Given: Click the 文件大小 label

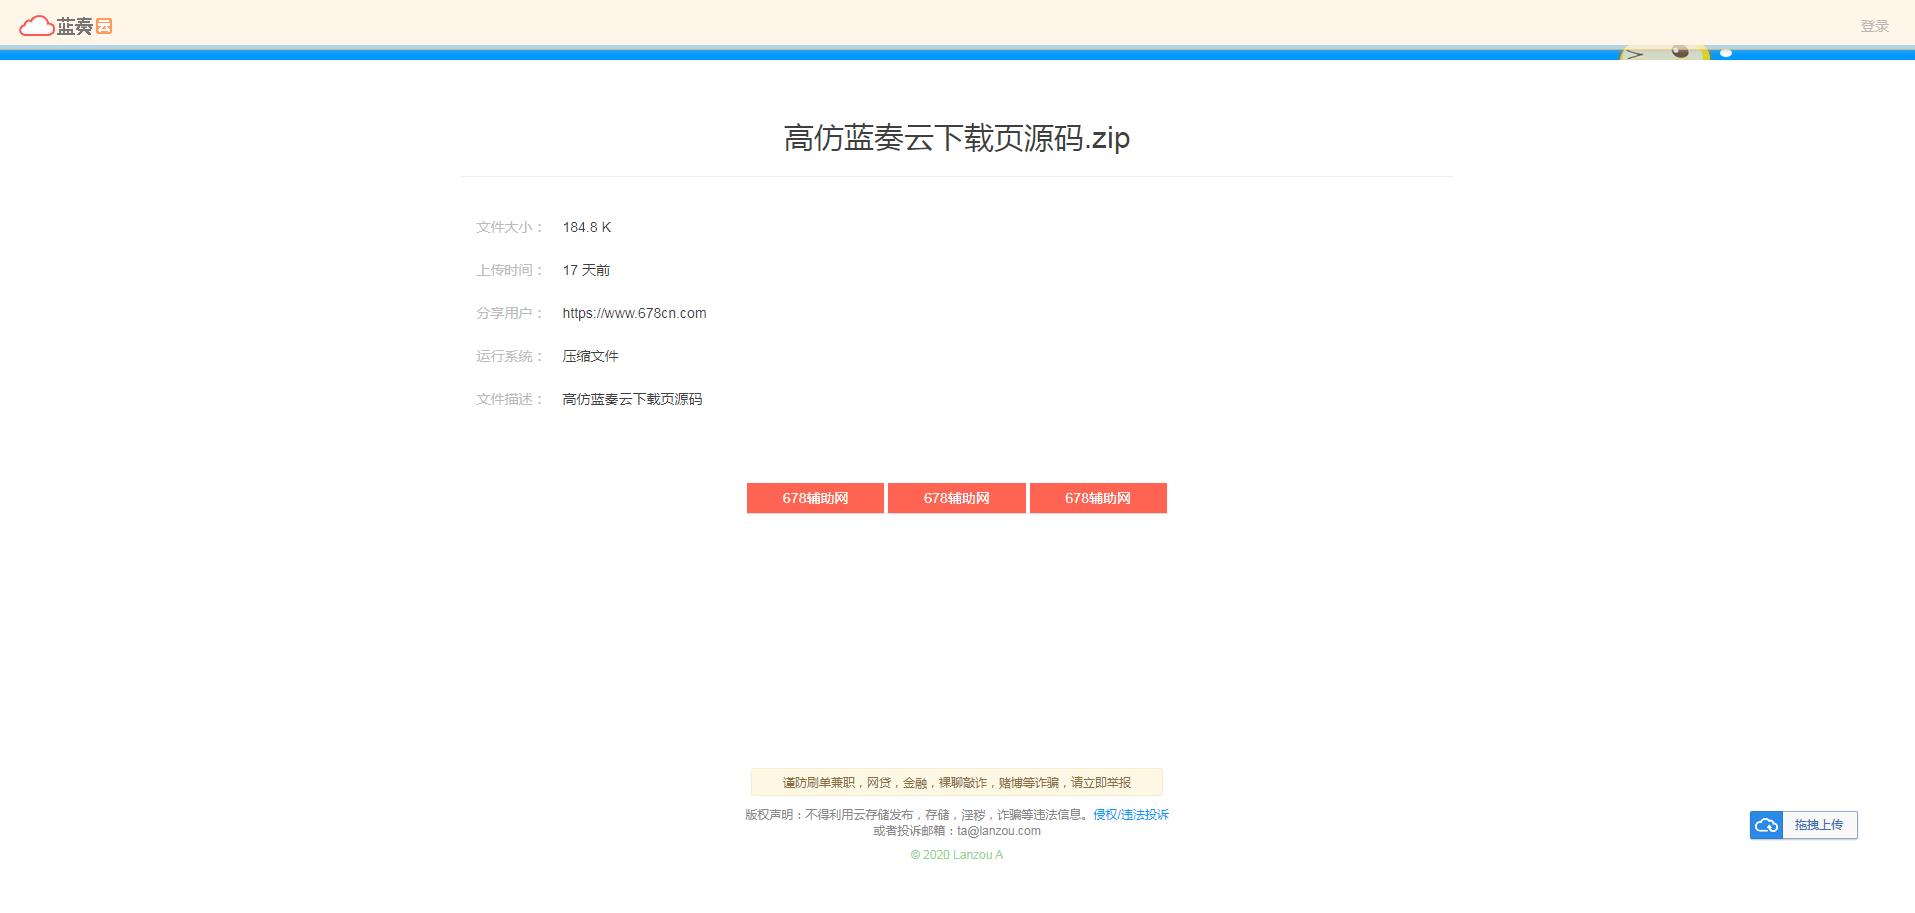Looking at the screenshot, I should [x=509, y=227].
